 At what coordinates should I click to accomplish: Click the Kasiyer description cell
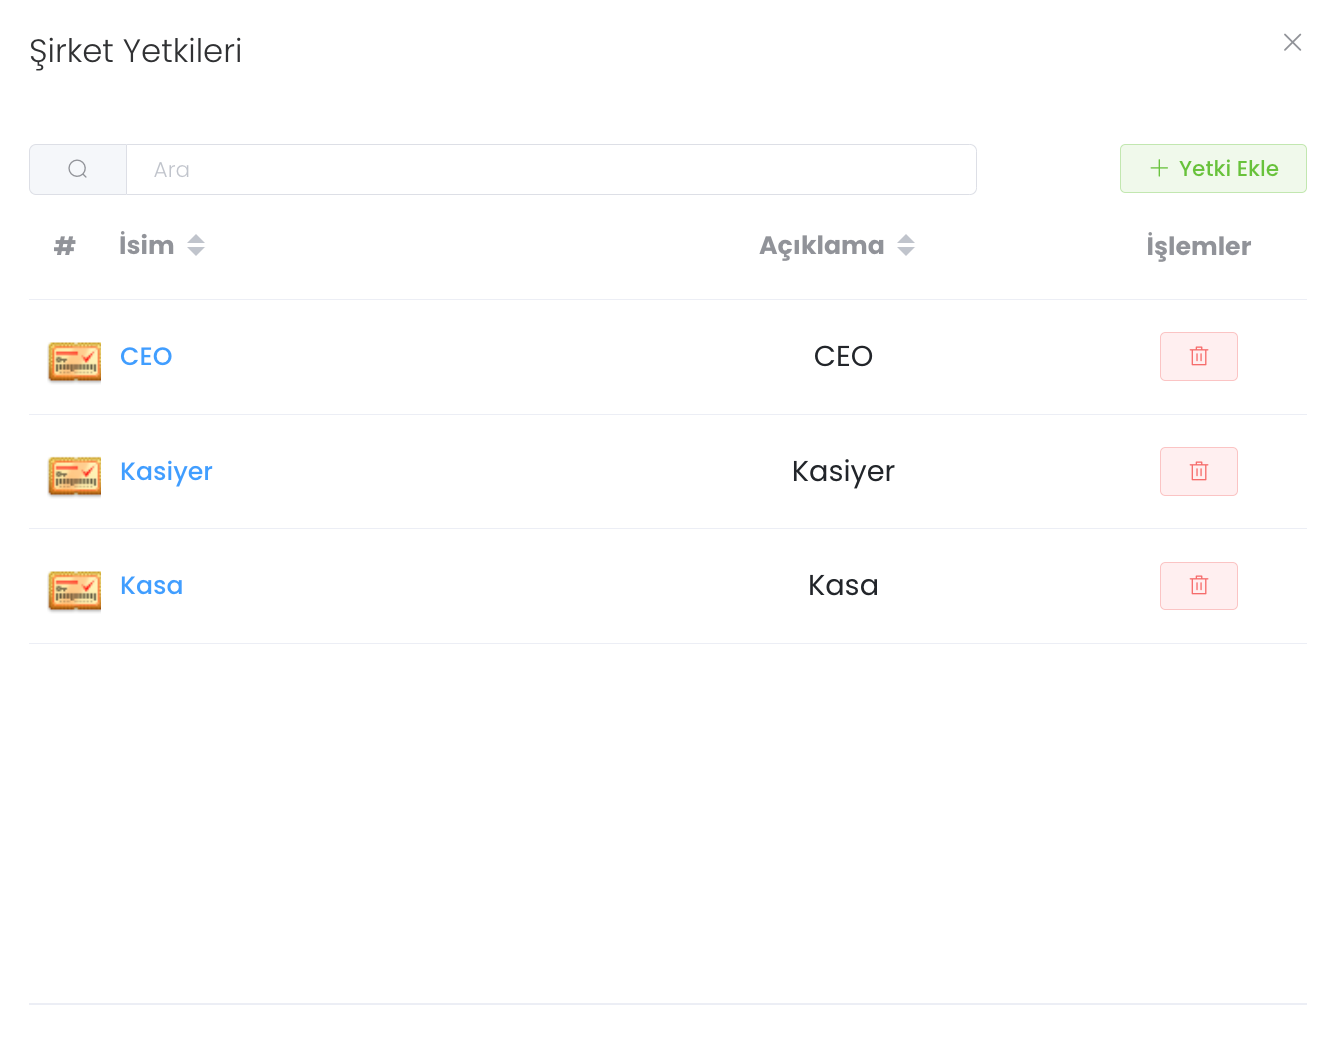(843, 471)
